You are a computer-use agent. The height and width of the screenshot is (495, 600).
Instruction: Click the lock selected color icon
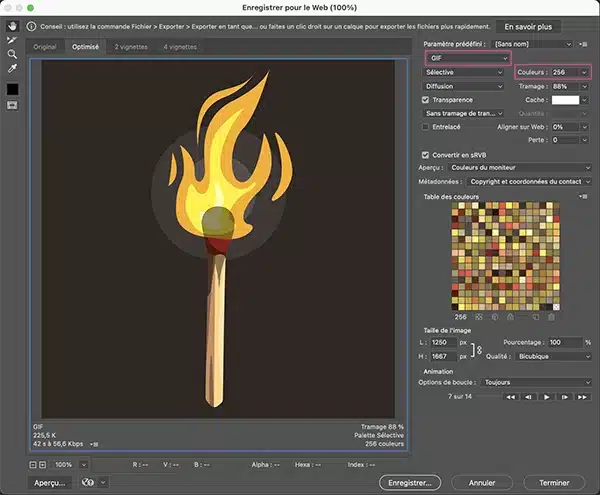510,317
